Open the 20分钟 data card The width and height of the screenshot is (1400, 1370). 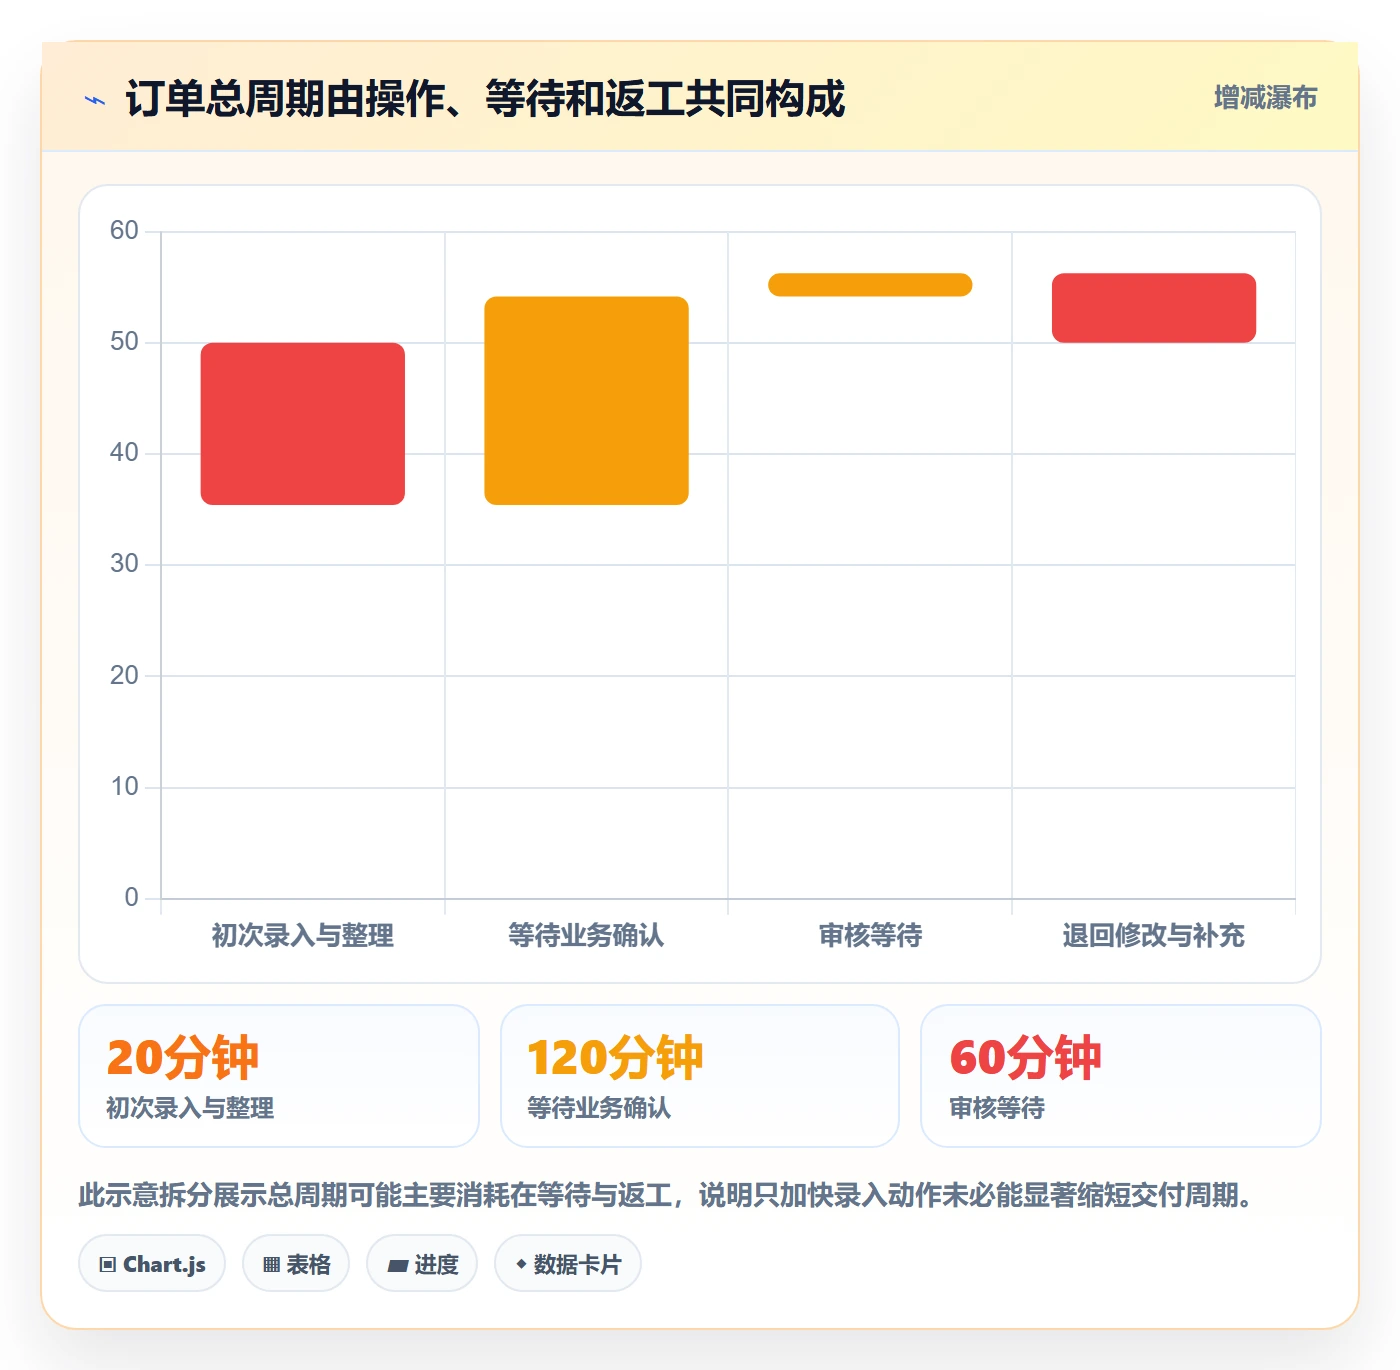279,1076
